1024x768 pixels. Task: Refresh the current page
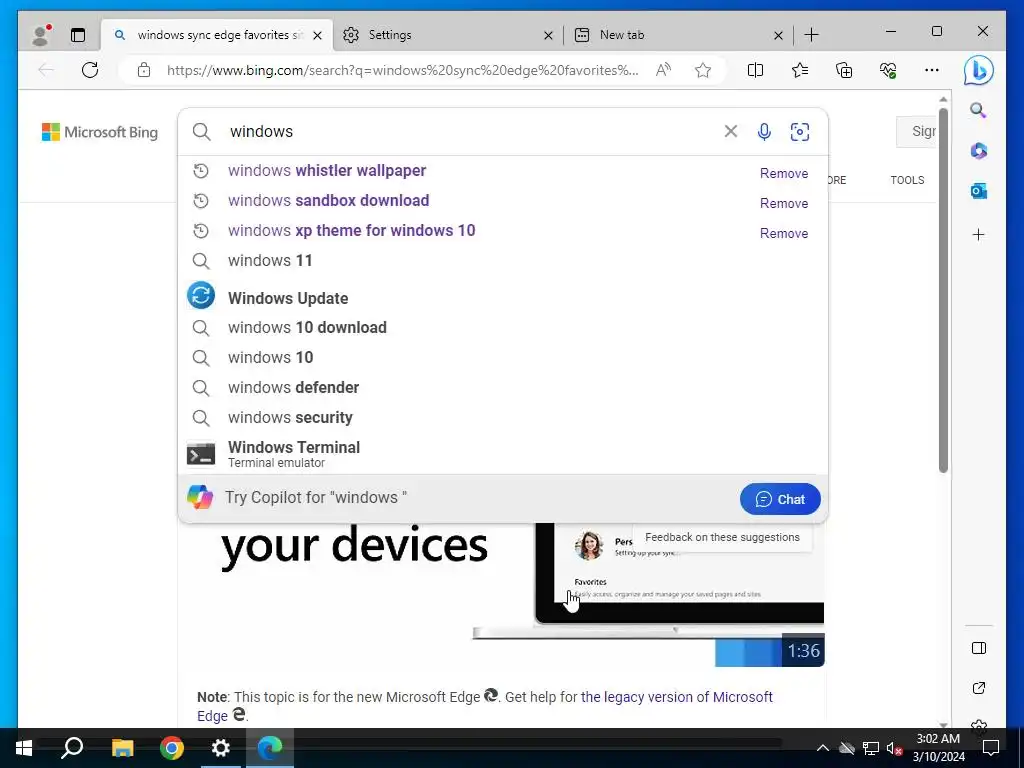pos(90,70)
